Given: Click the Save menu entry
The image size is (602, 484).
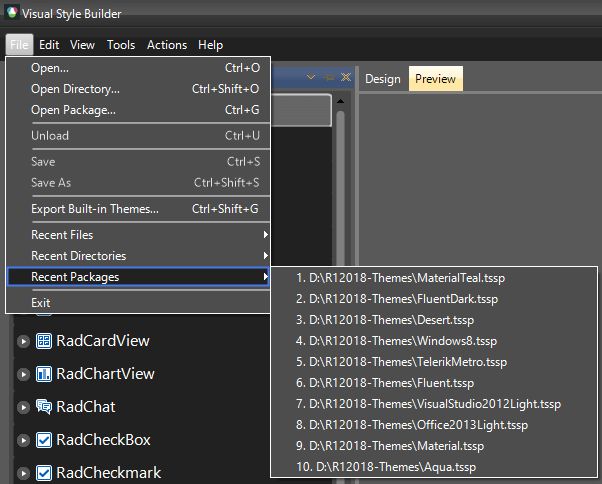Looking at the screenshot, I should [139, 162].
